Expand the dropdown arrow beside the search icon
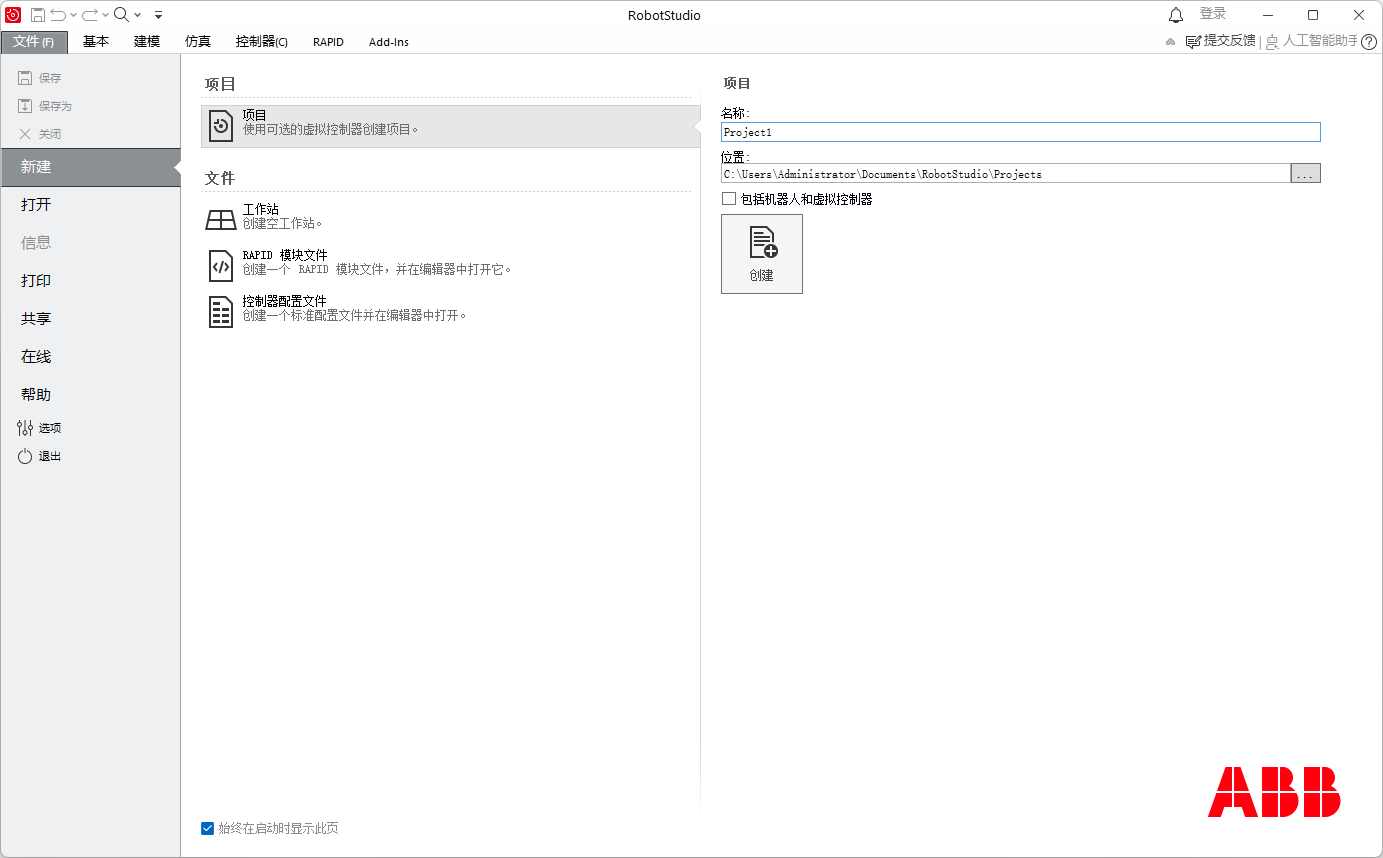The height and width of the screenshot is (858, 1383). coord(137,15)
